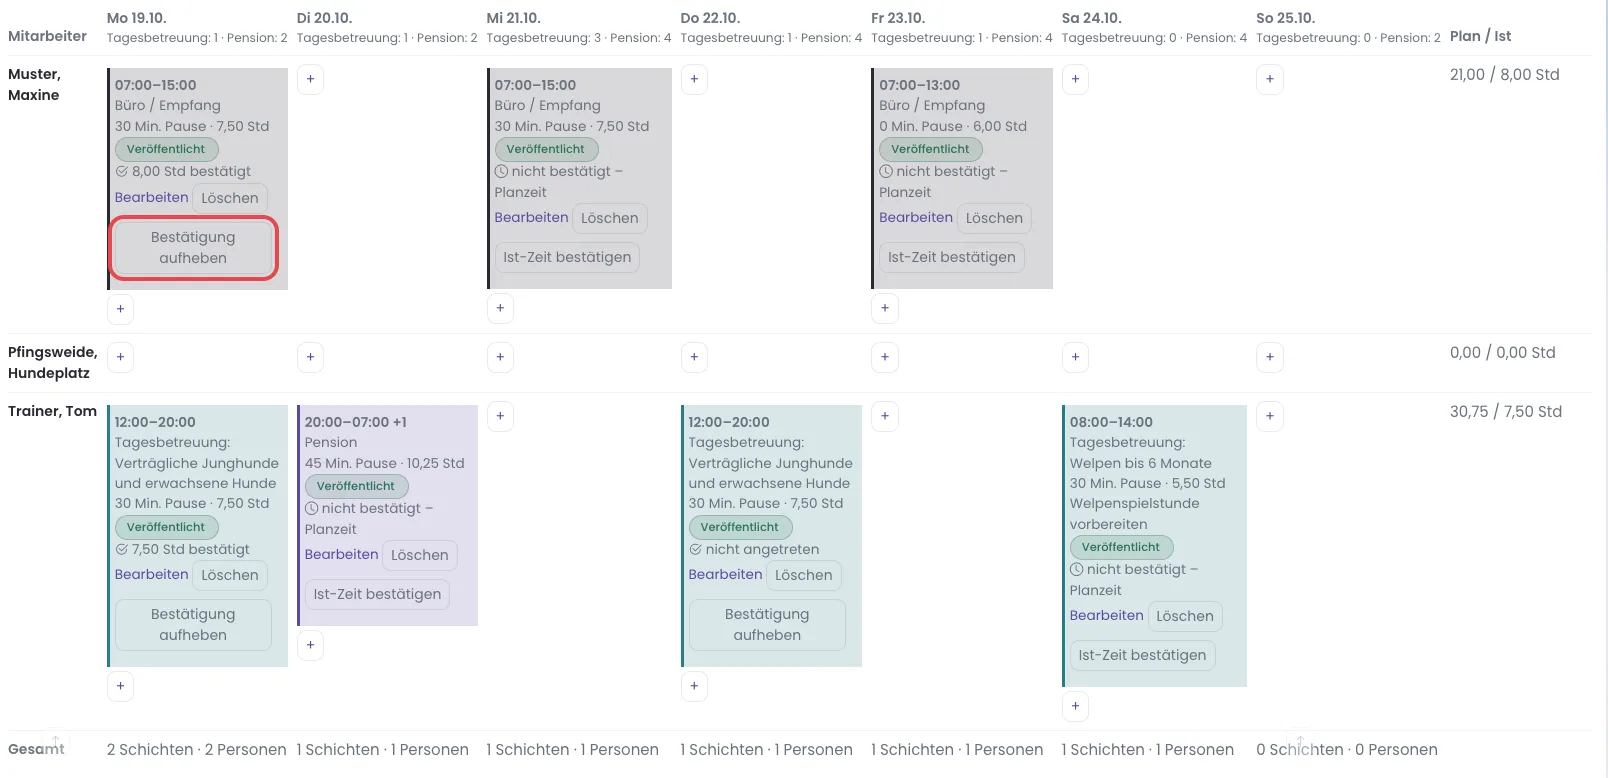The width and height of the screenshot is (1608, 778).
Task: Add shift for Maxine Muster on Thursday 22.10.
Action: (x=694, y=79)
